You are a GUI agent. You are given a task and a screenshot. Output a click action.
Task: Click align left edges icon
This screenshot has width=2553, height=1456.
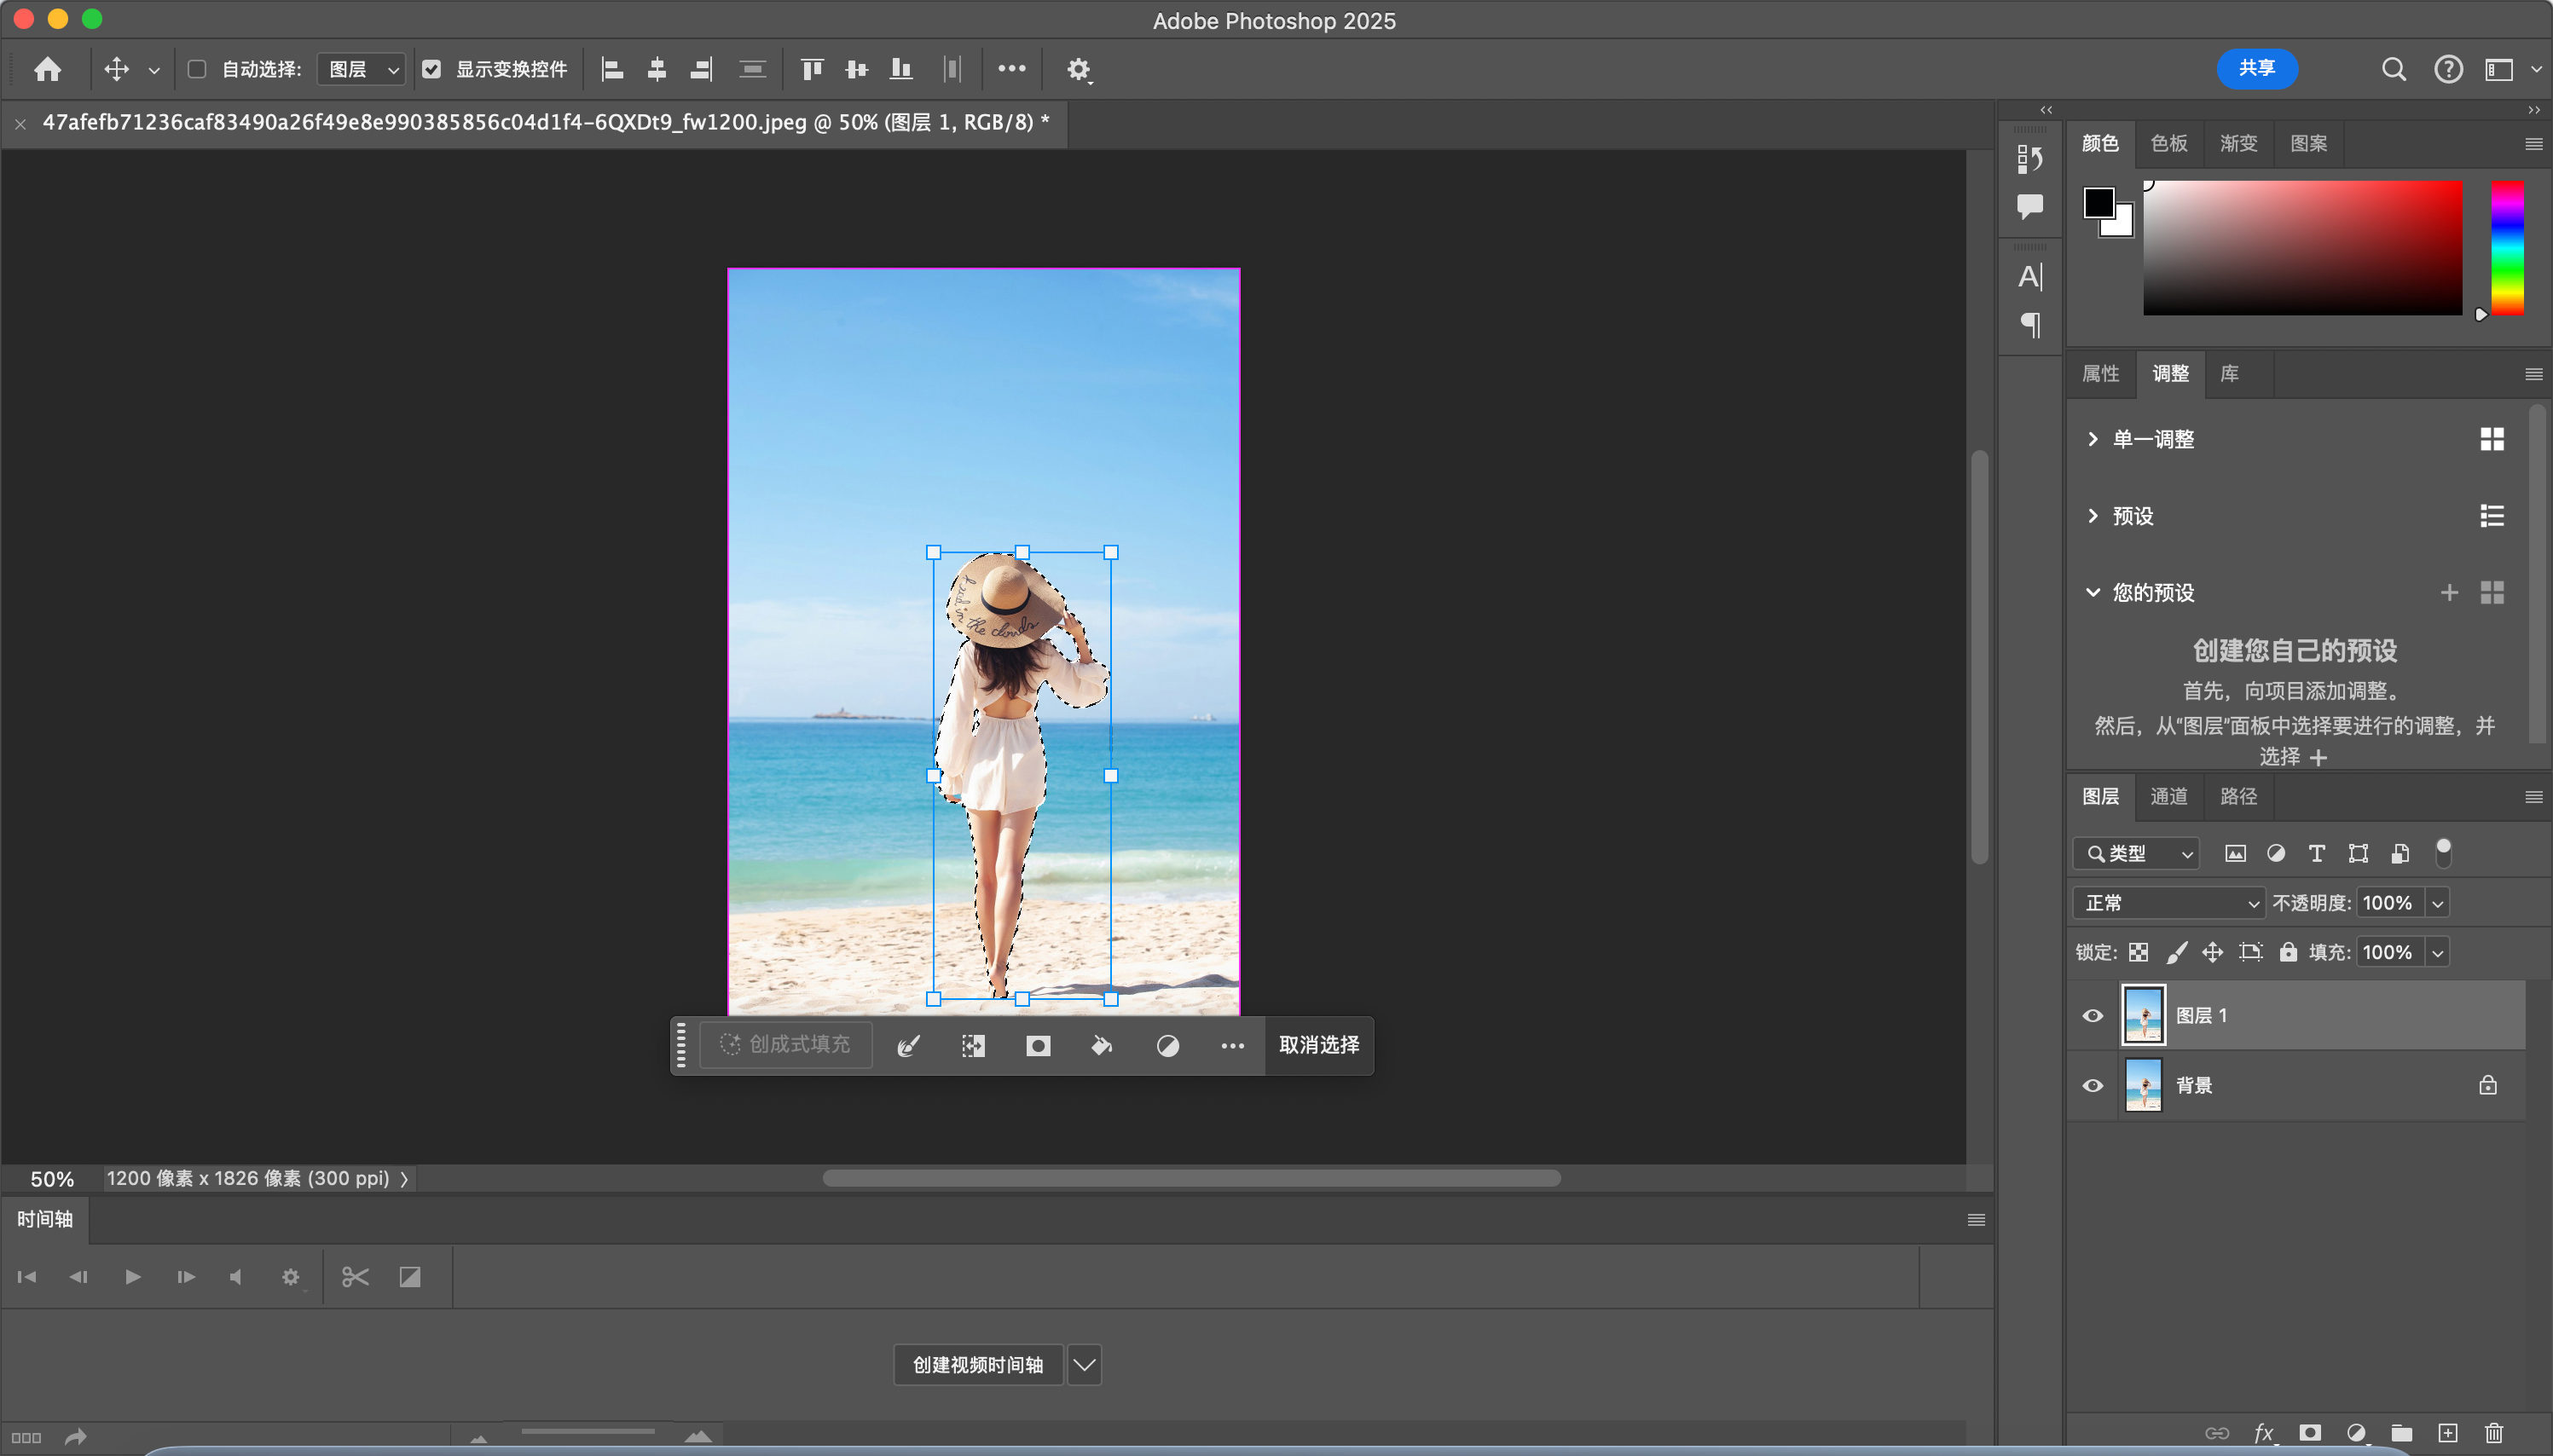(x=612, y=69)
